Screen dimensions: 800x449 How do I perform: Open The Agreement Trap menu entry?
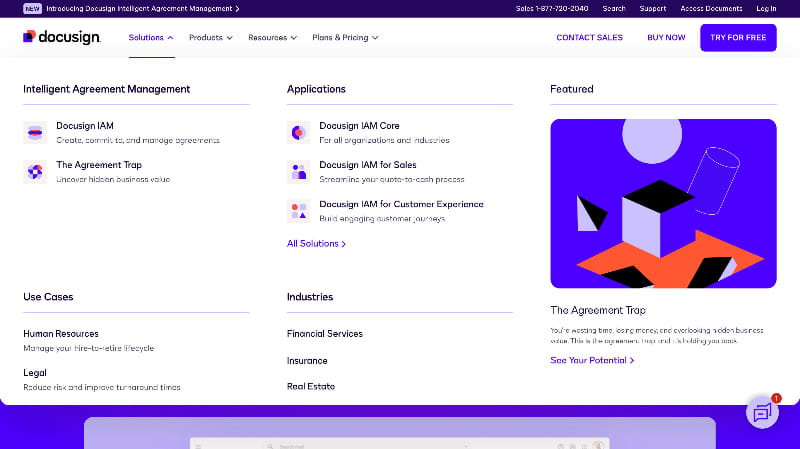point(99,165)
